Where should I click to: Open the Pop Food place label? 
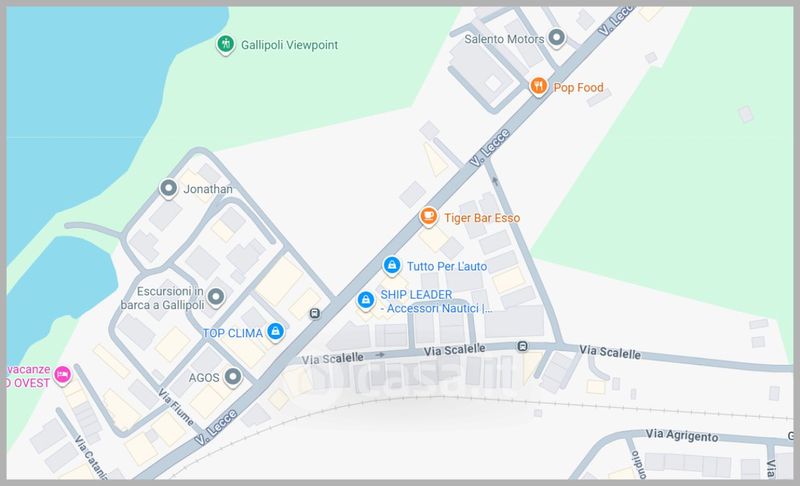click(578, 87)
